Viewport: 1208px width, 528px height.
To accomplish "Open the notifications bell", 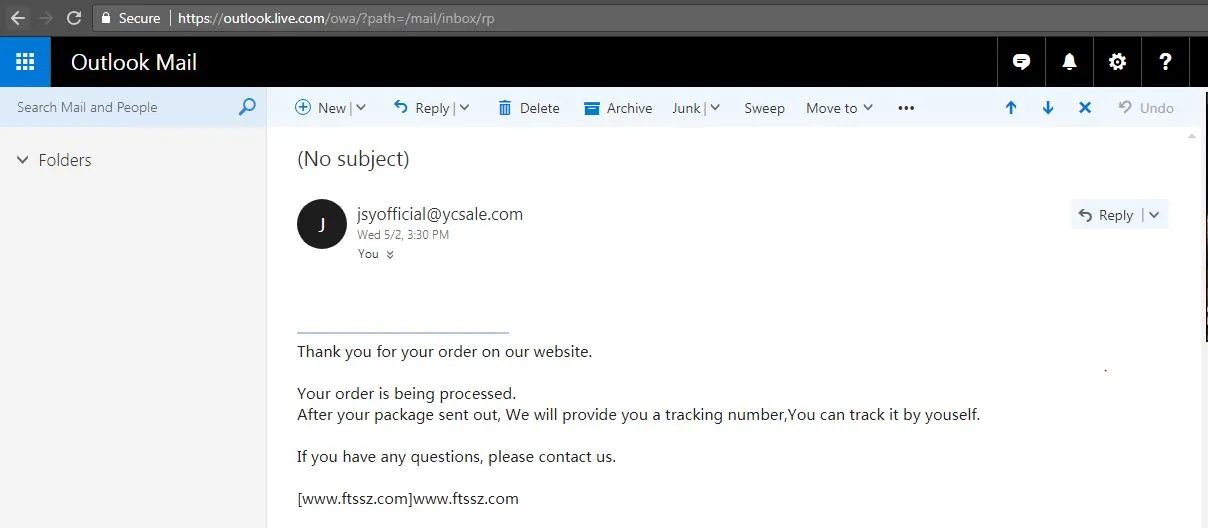I will pos(1069,62).
